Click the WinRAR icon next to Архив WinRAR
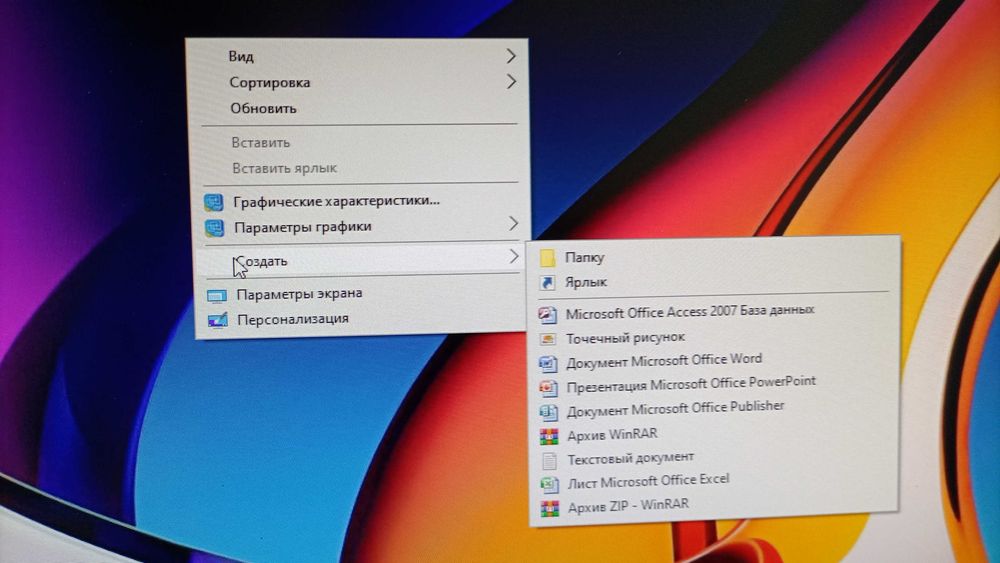This screenshot has height=563, width=1000. 549,436
